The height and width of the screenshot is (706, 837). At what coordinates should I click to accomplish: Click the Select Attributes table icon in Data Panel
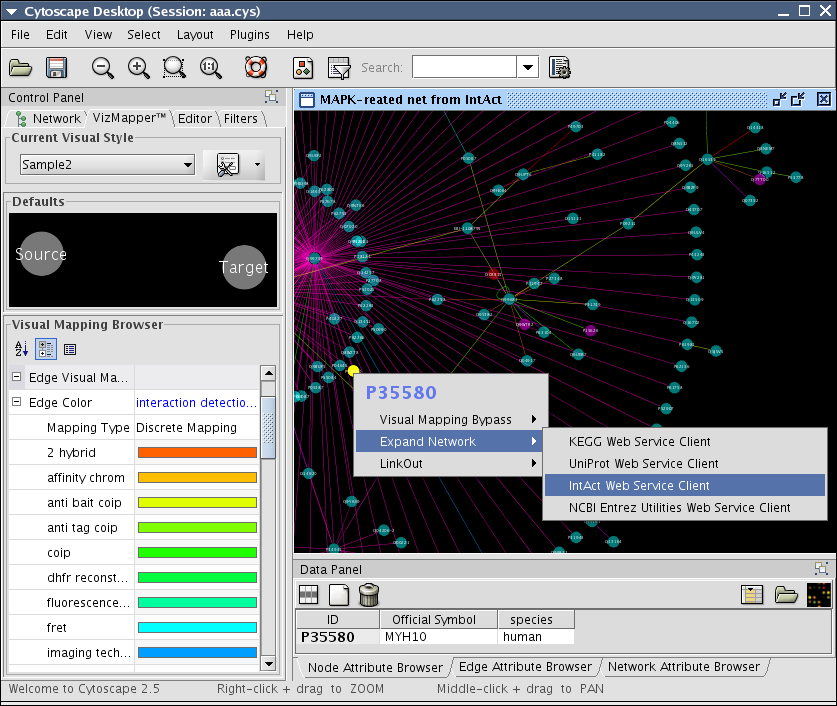point(309,595)
